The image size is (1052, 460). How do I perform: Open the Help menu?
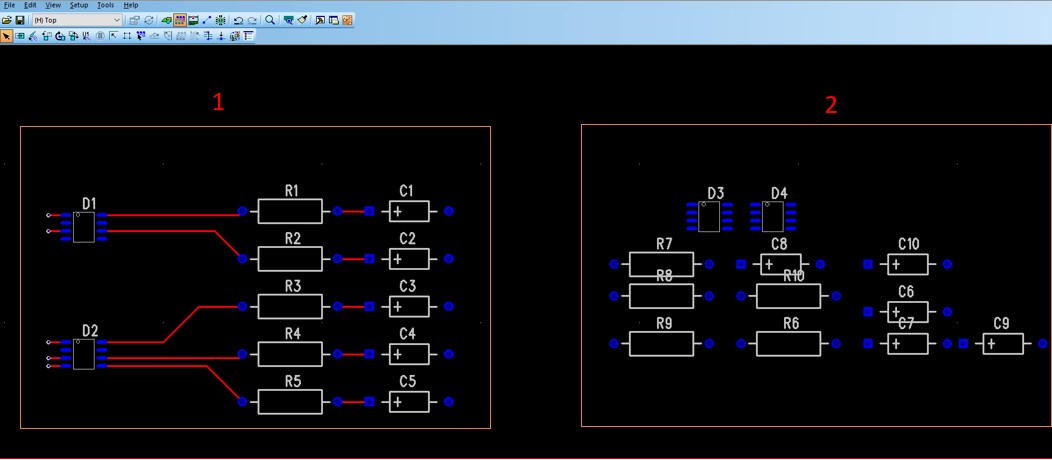(x=131, y=5)
